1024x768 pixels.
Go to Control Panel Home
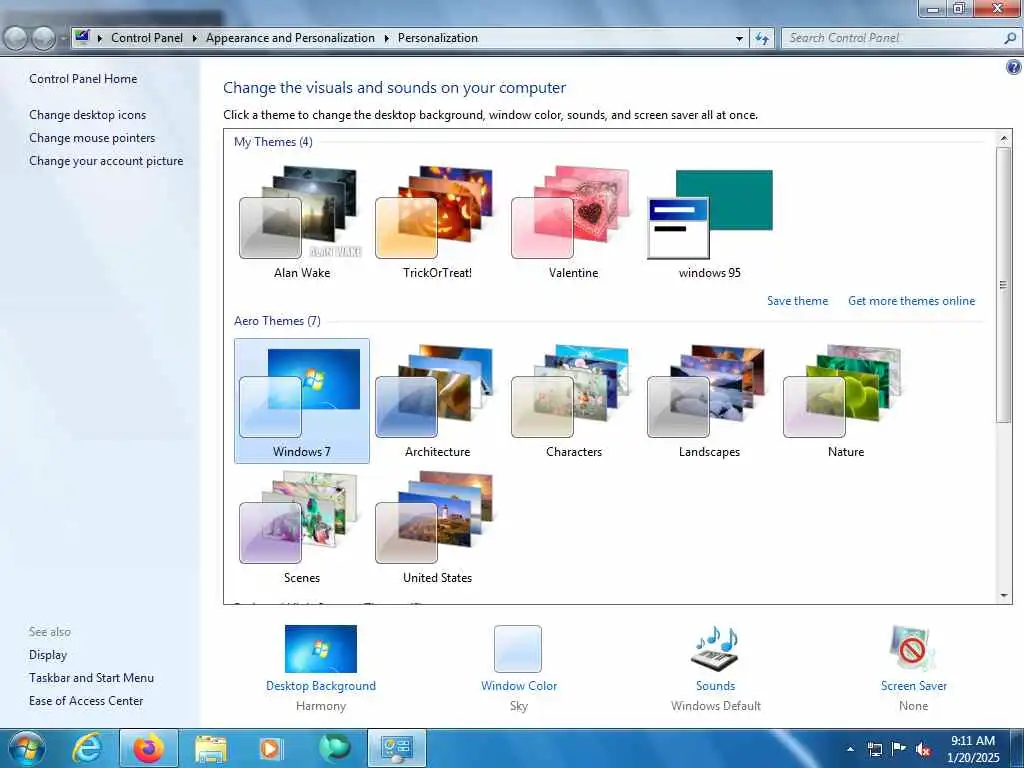(x=83, y=79)
